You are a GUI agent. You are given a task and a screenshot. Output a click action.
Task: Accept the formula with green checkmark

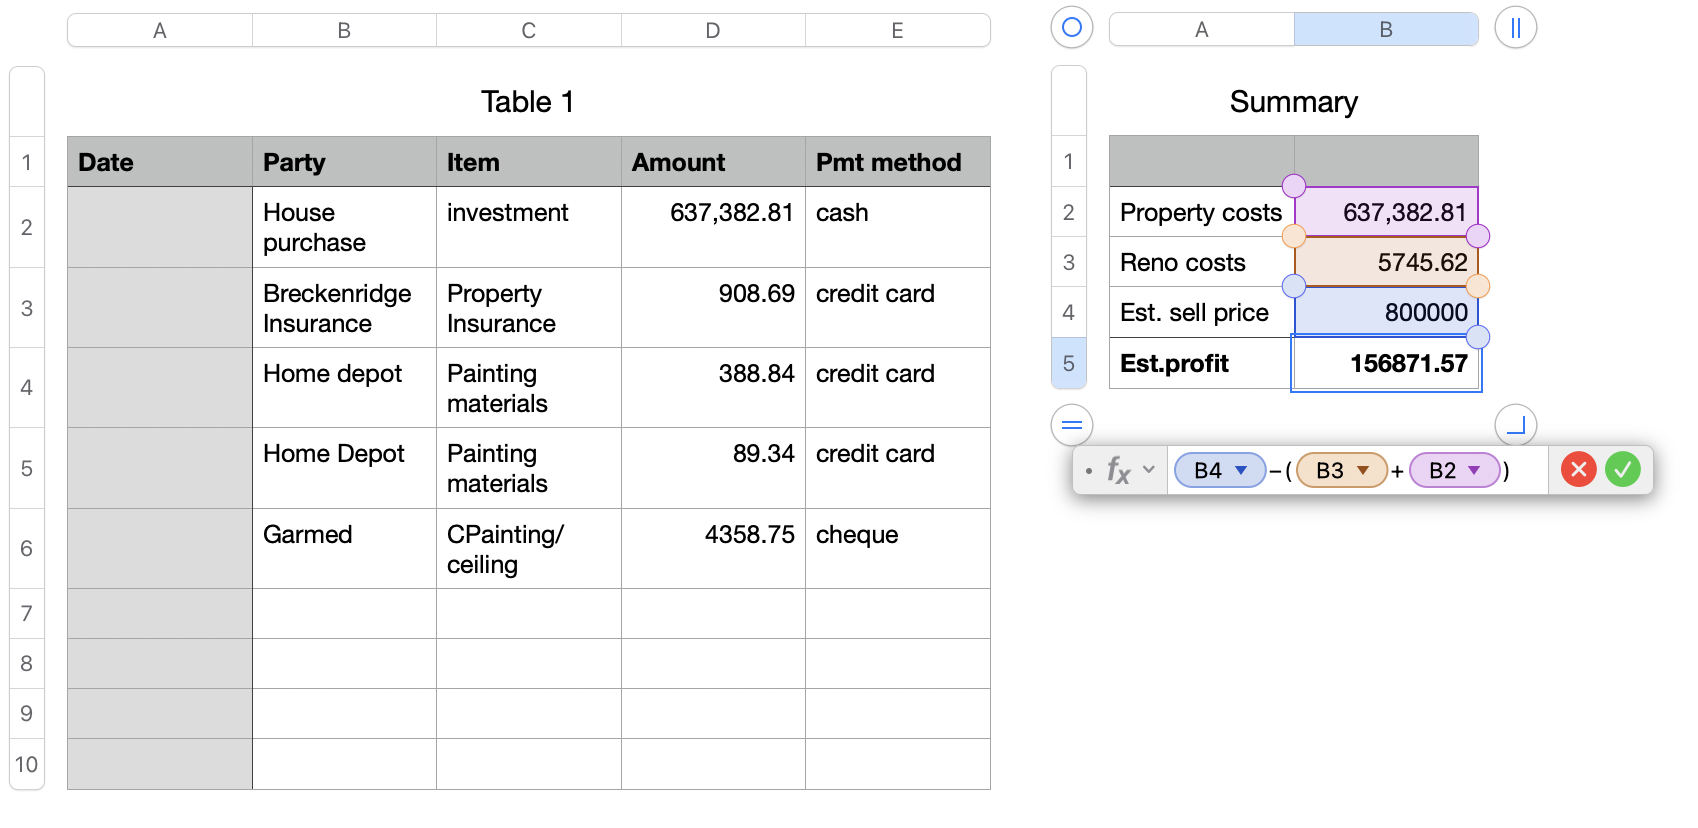pos(1622,469)
